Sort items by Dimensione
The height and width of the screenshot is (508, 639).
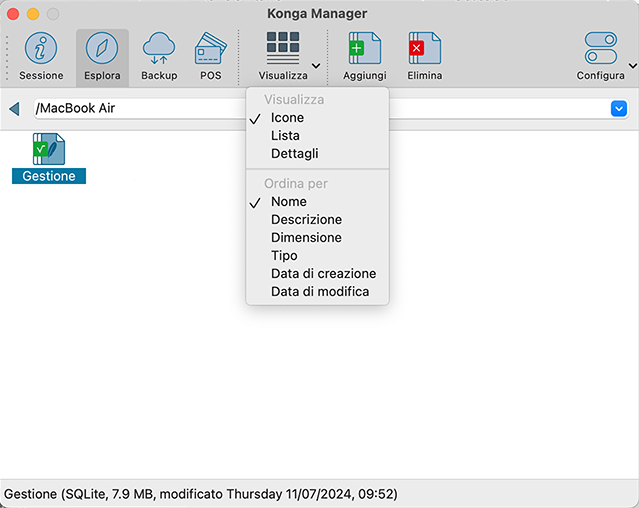click(306, 238)
